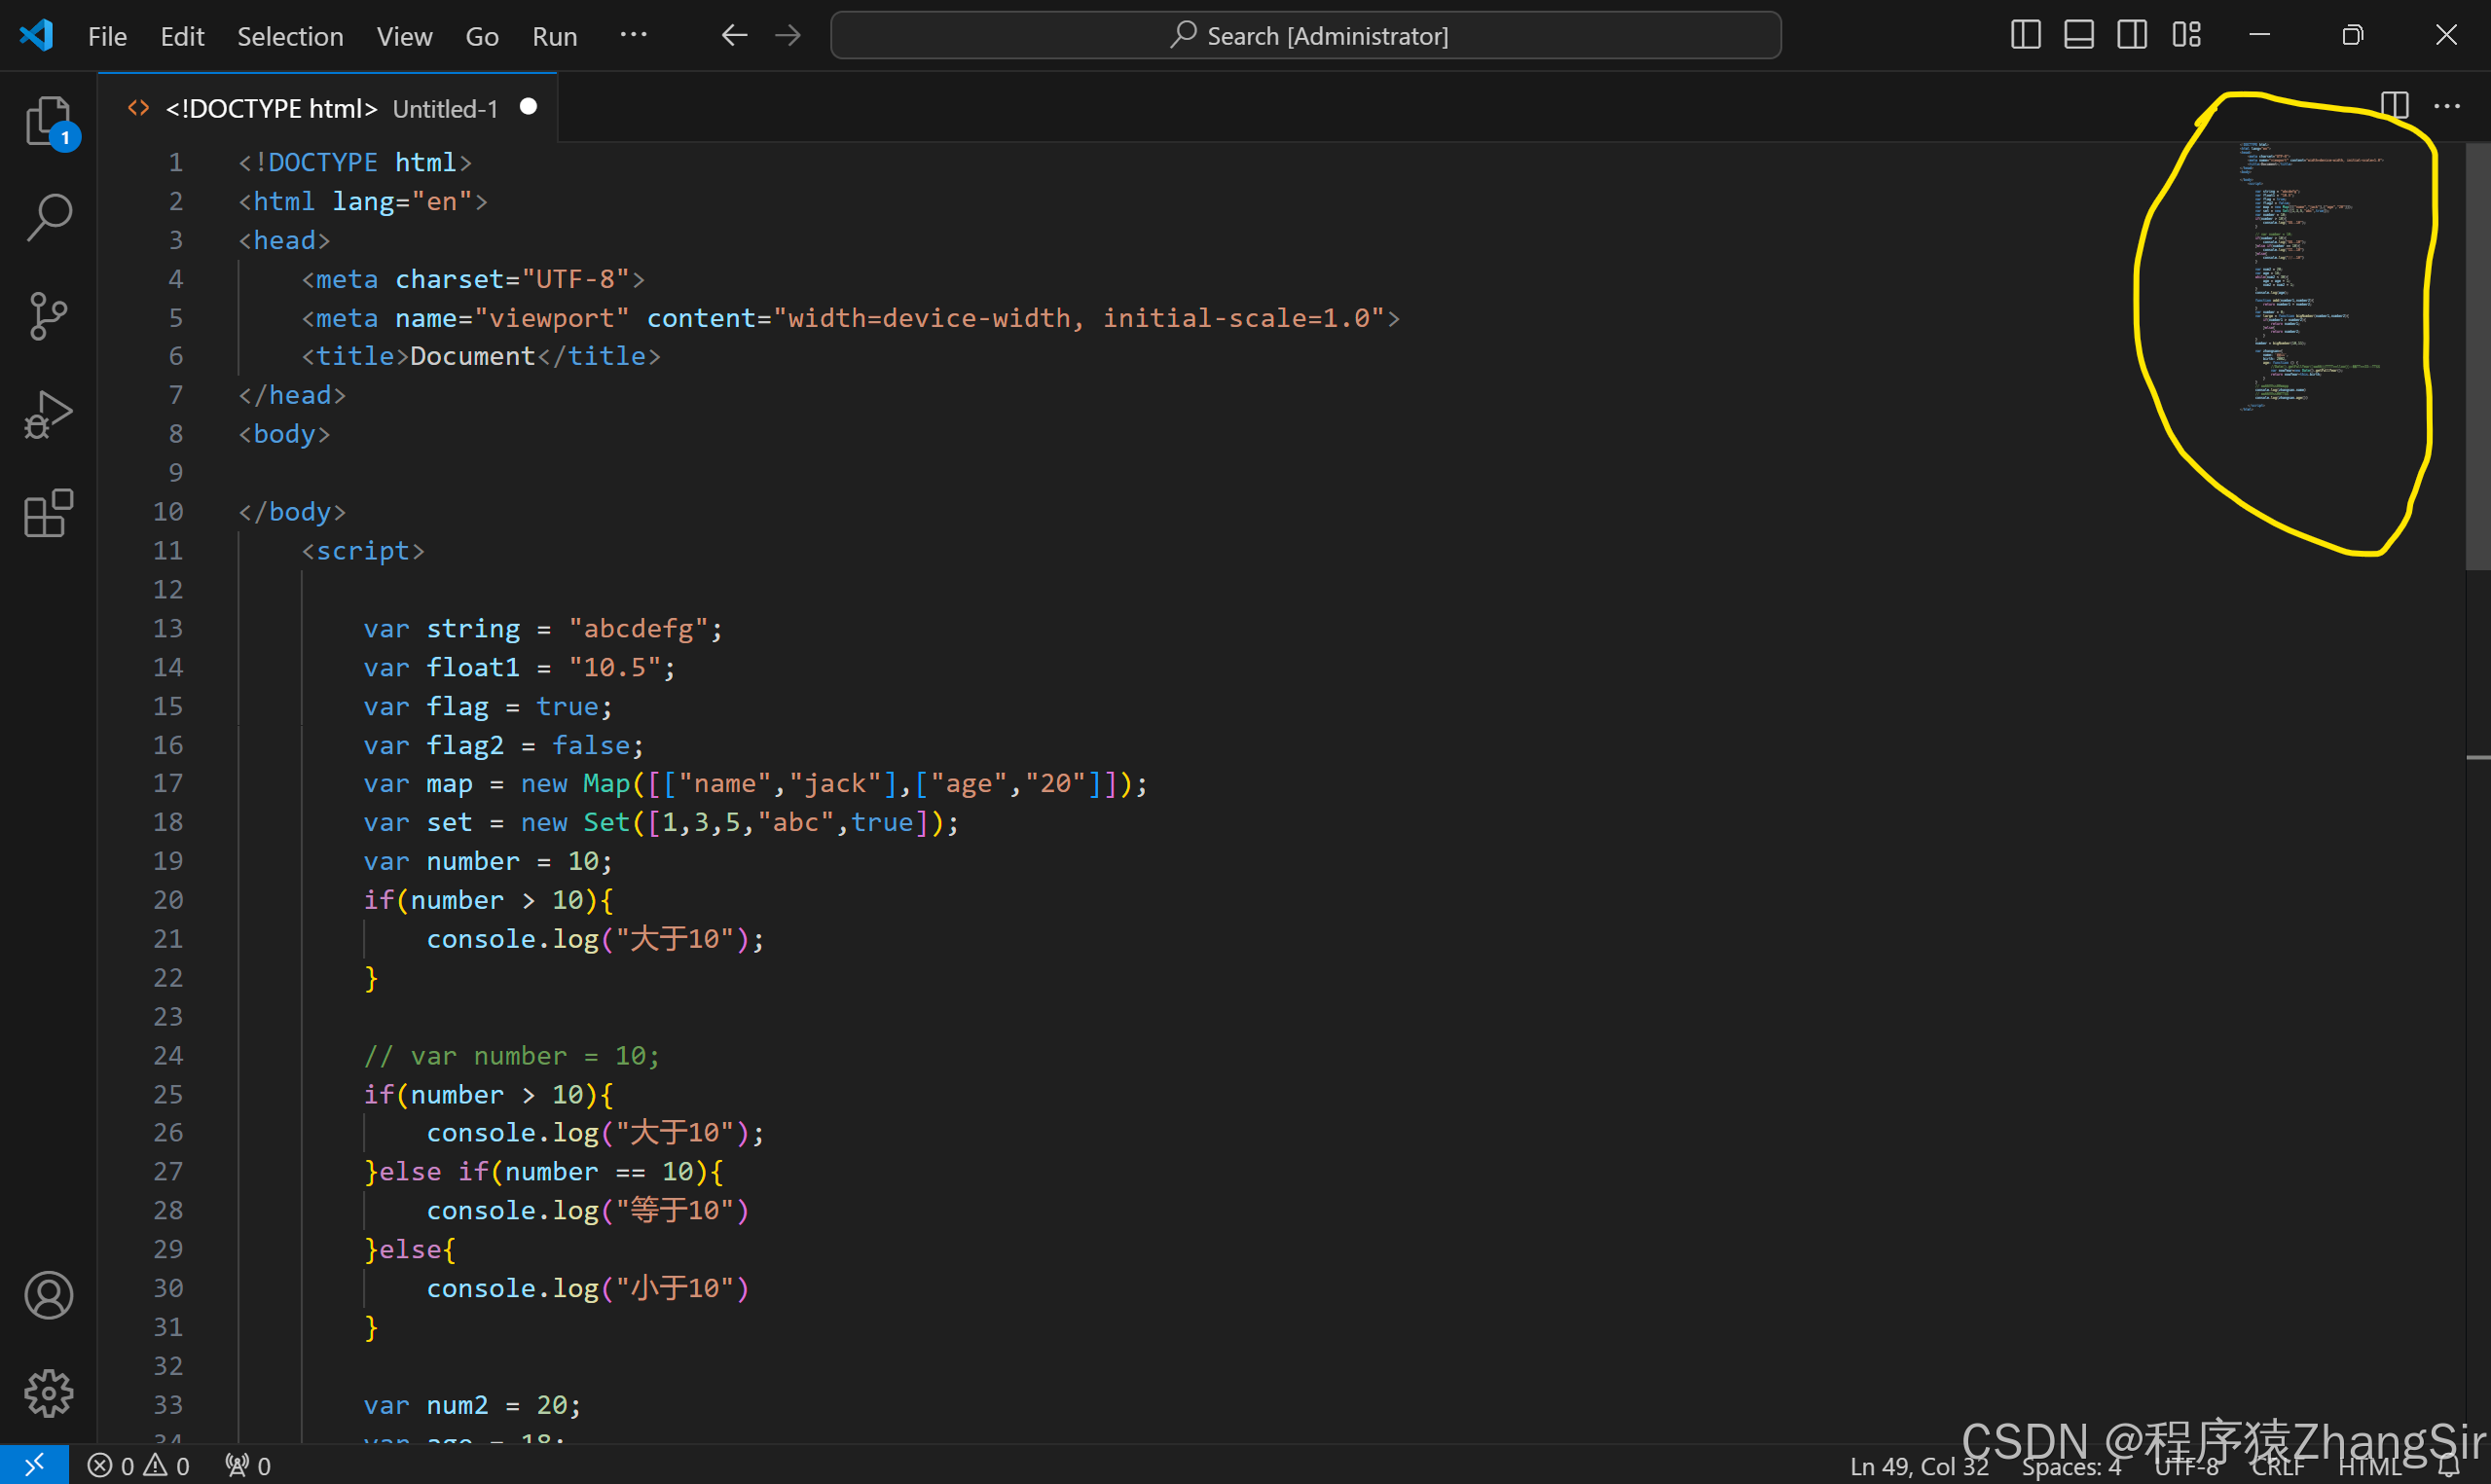2491x1484 pixels.
Task: Click the Set keyword on line 18
Action: pos(607,822)
